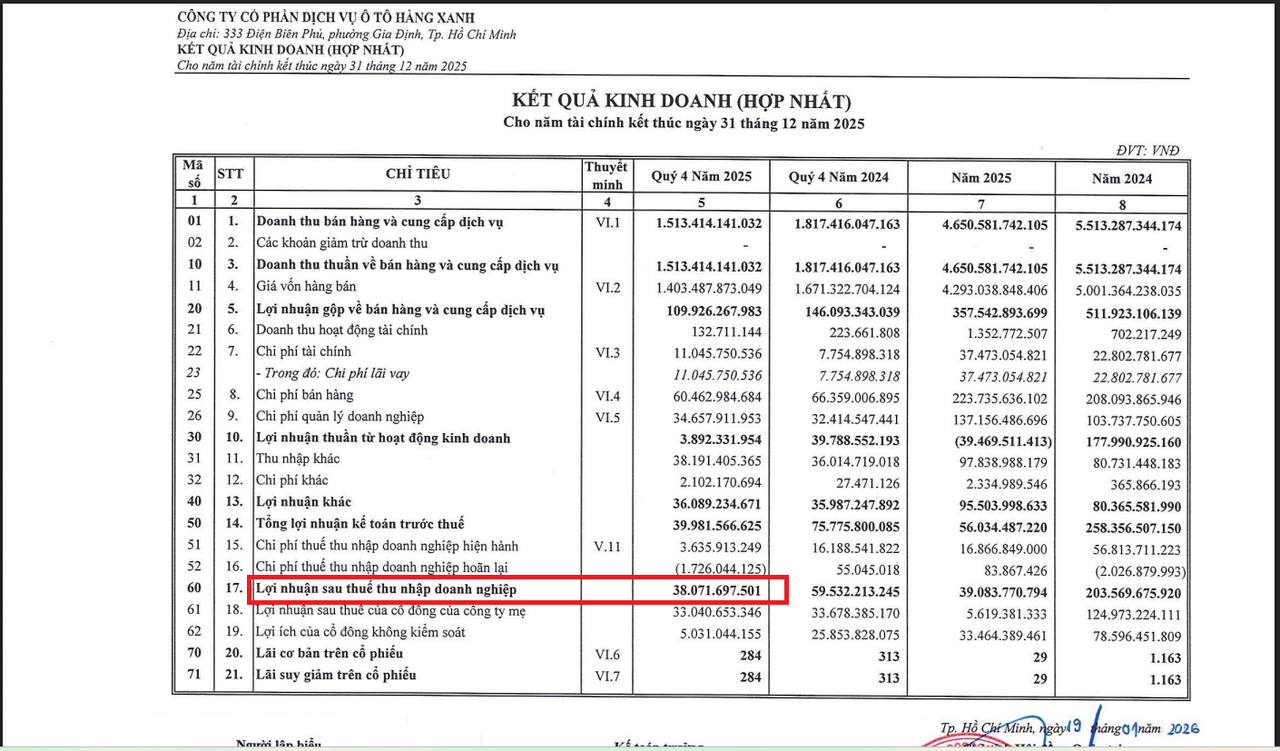Viewport: 1280px width, 751px height.
Task: Click the 'CHỈ TIÊU' column header
Action: click(x=418, y=174)
